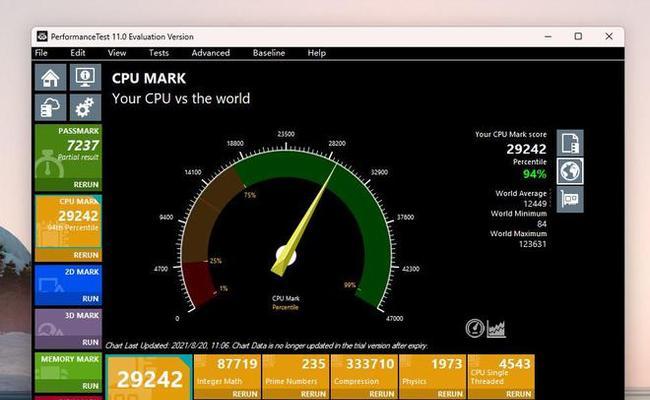The width and height of the screenshot is (650, 400).
Task: Click the Single Threaded 4543 score
Action: coord(514,364)
